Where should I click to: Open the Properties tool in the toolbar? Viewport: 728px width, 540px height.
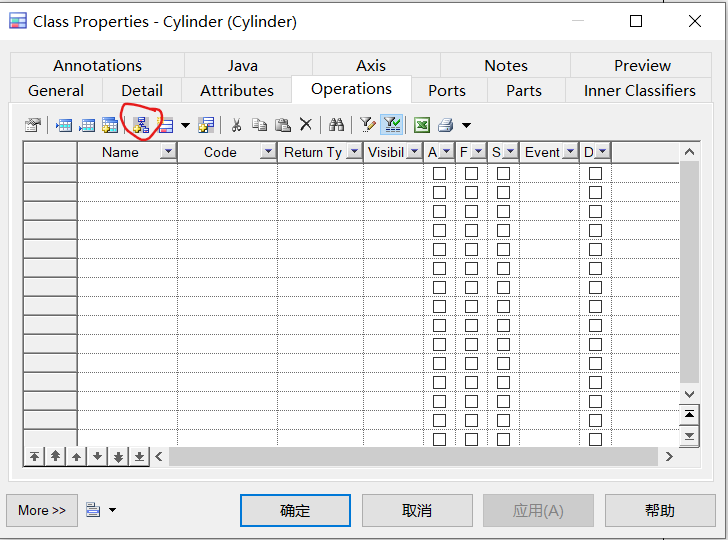[33, 125]
